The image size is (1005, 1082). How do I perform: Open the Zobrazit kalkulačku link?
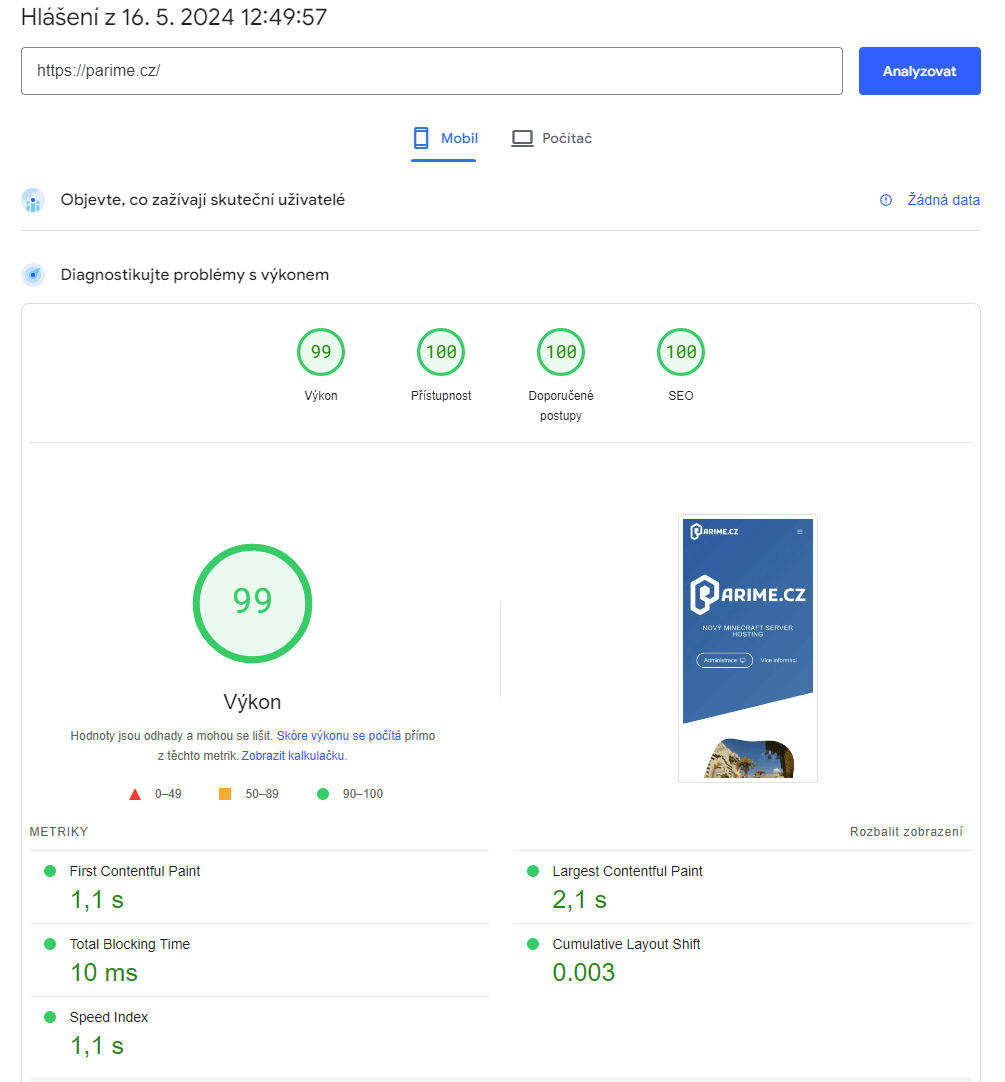point(293,756)
